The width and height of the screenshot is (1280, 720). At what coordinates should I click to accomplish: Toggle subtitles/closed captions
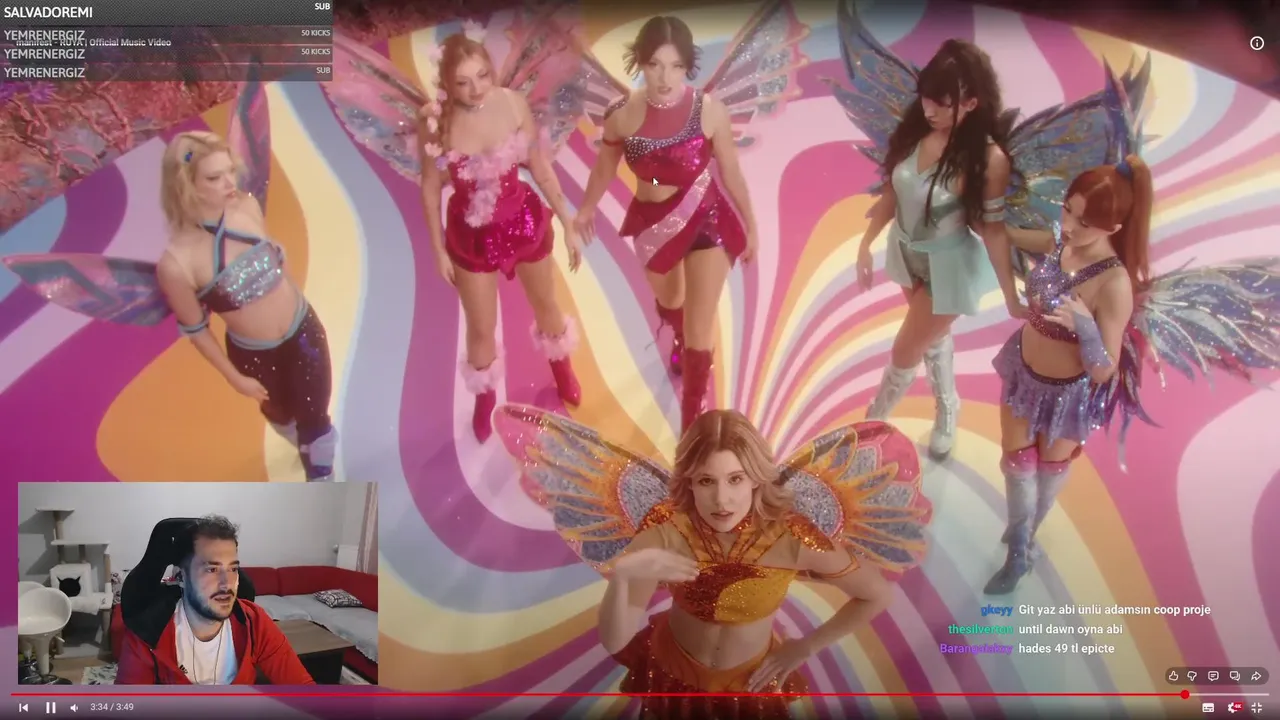[x=1208, y=707]
